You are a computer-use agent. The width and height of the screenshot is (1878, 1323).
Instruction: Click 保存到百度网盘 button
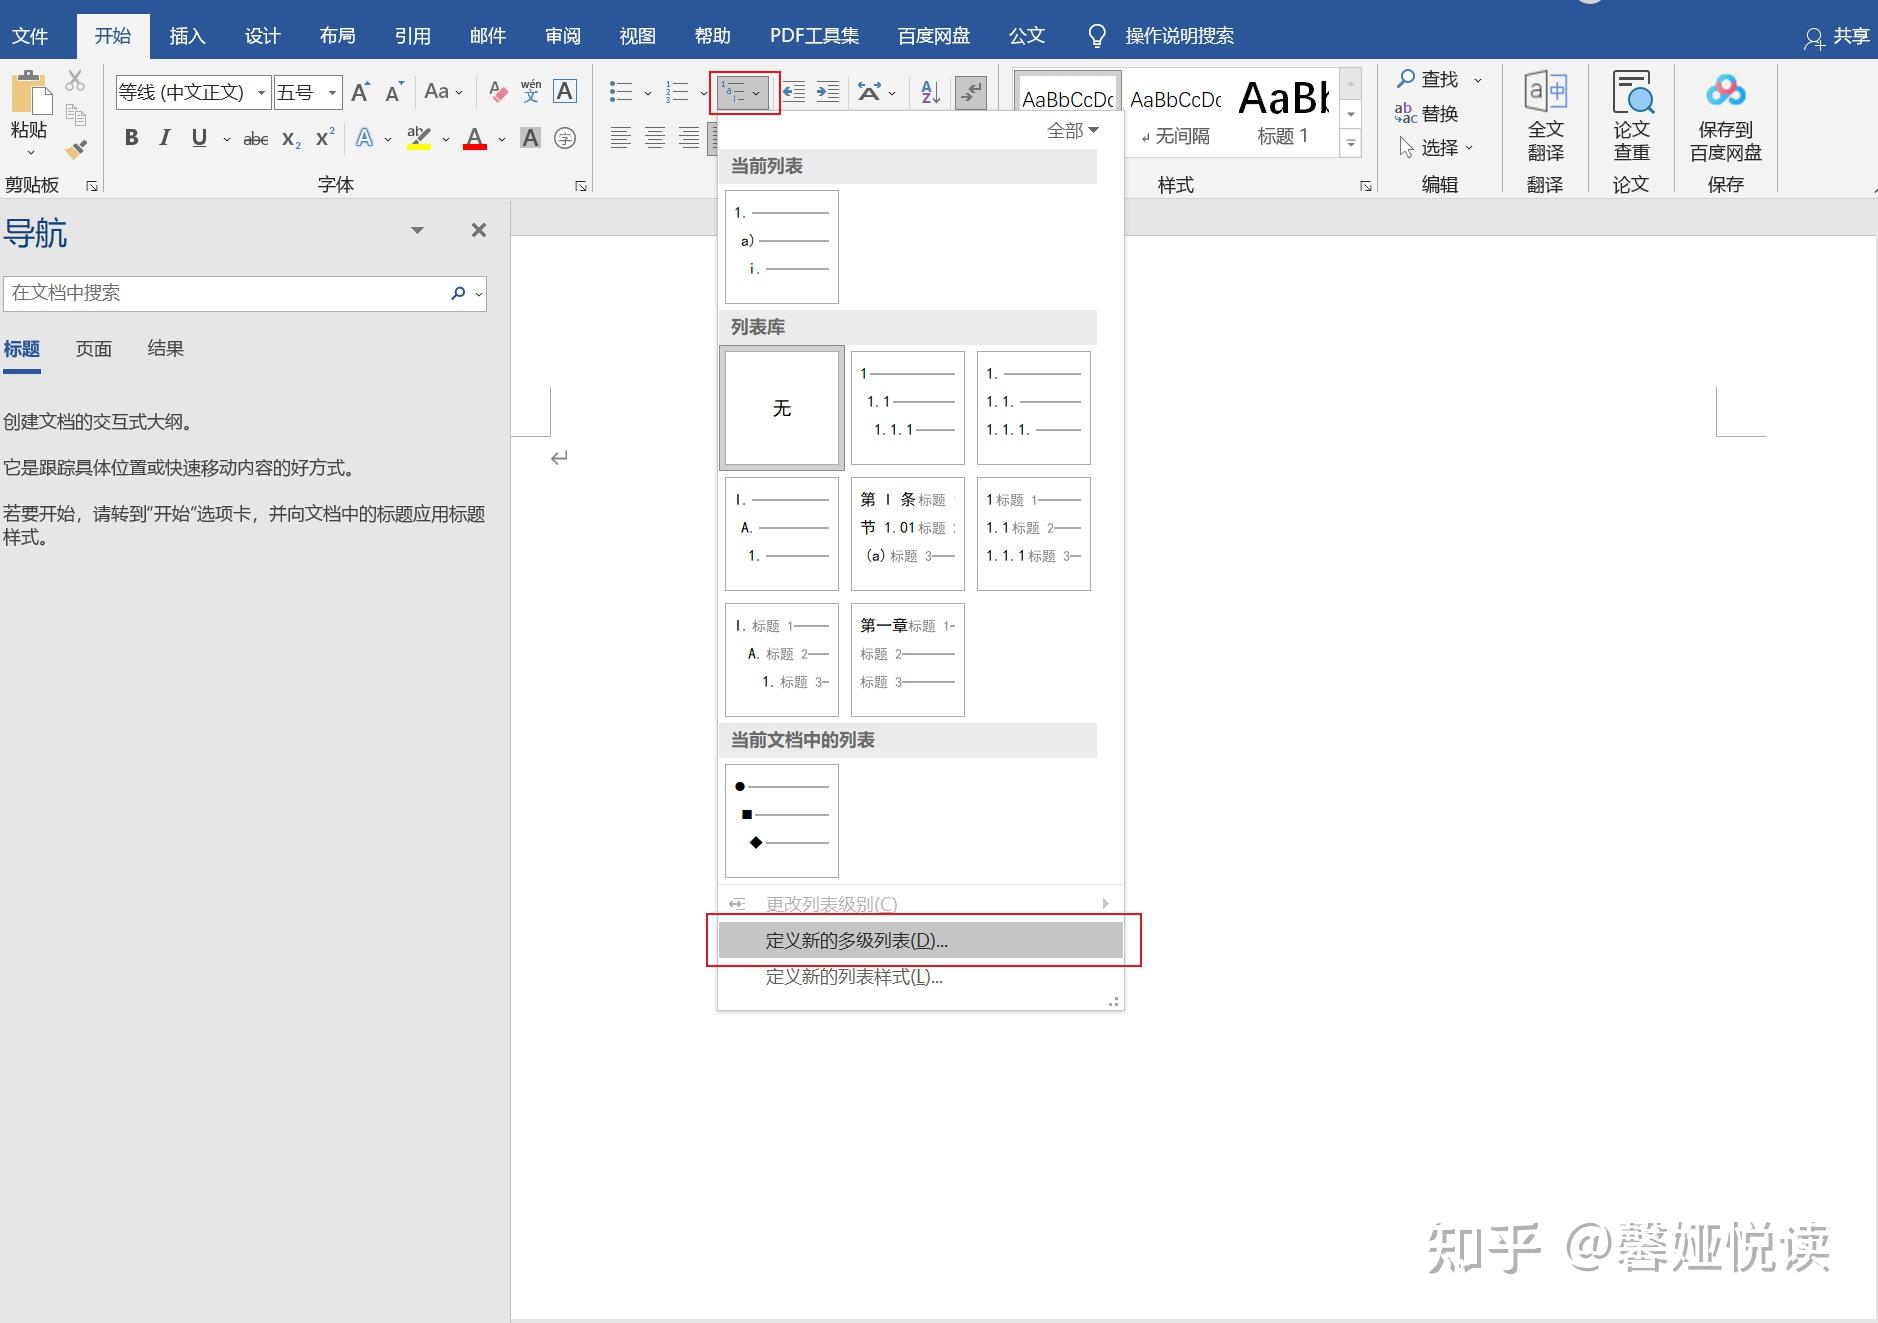[x=1725, y=116]
